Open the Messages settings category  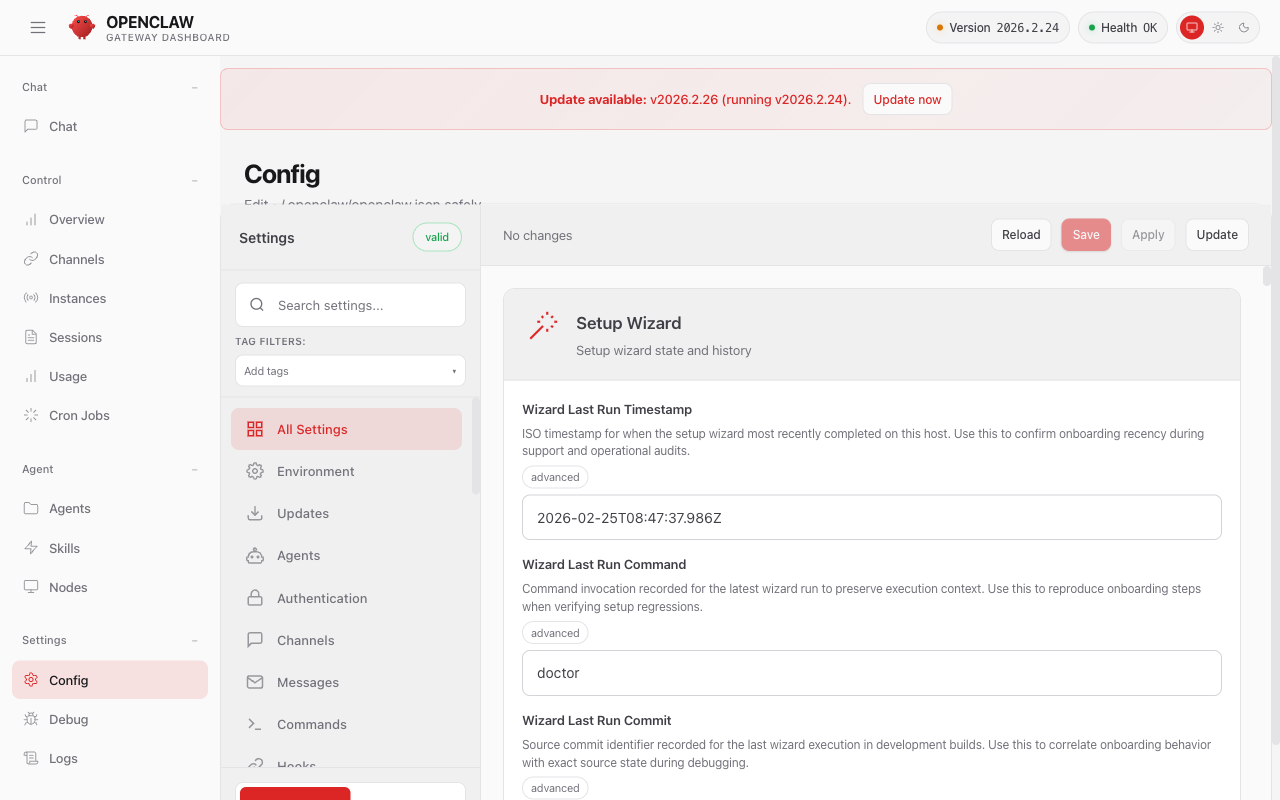coord(306,682)
